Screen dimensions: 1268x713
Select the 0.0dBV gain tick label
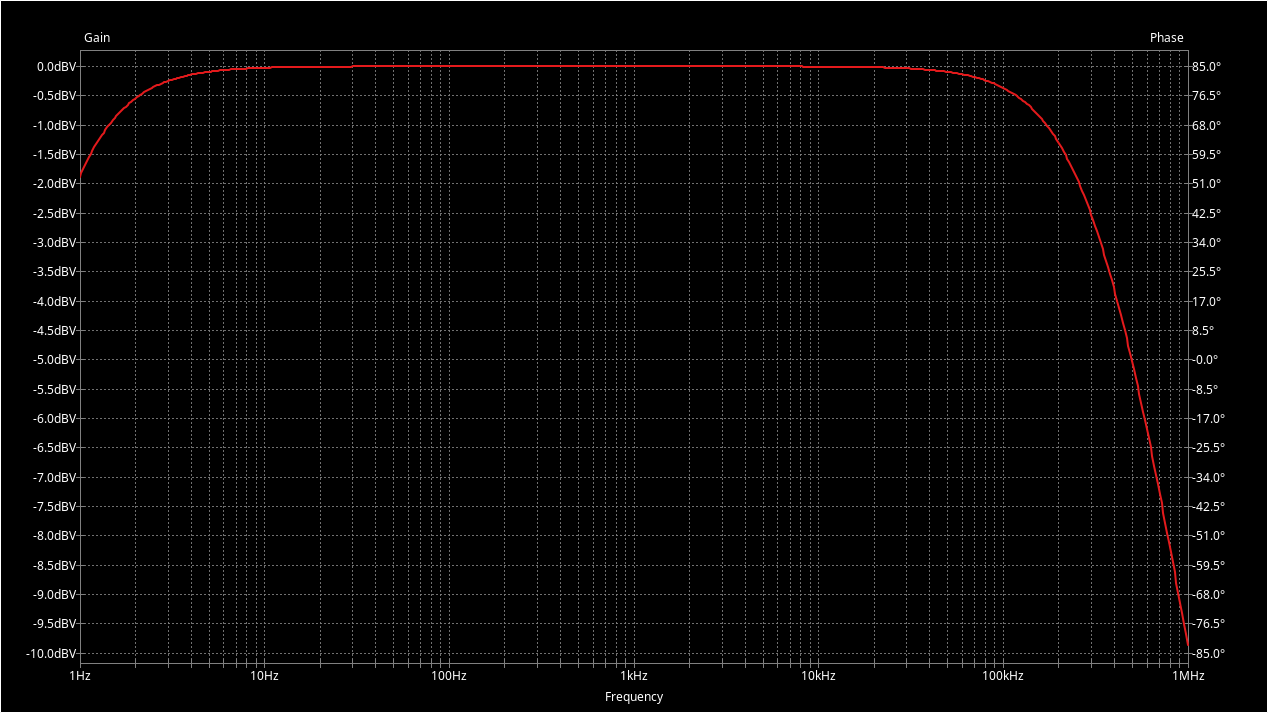pos(56,67)
